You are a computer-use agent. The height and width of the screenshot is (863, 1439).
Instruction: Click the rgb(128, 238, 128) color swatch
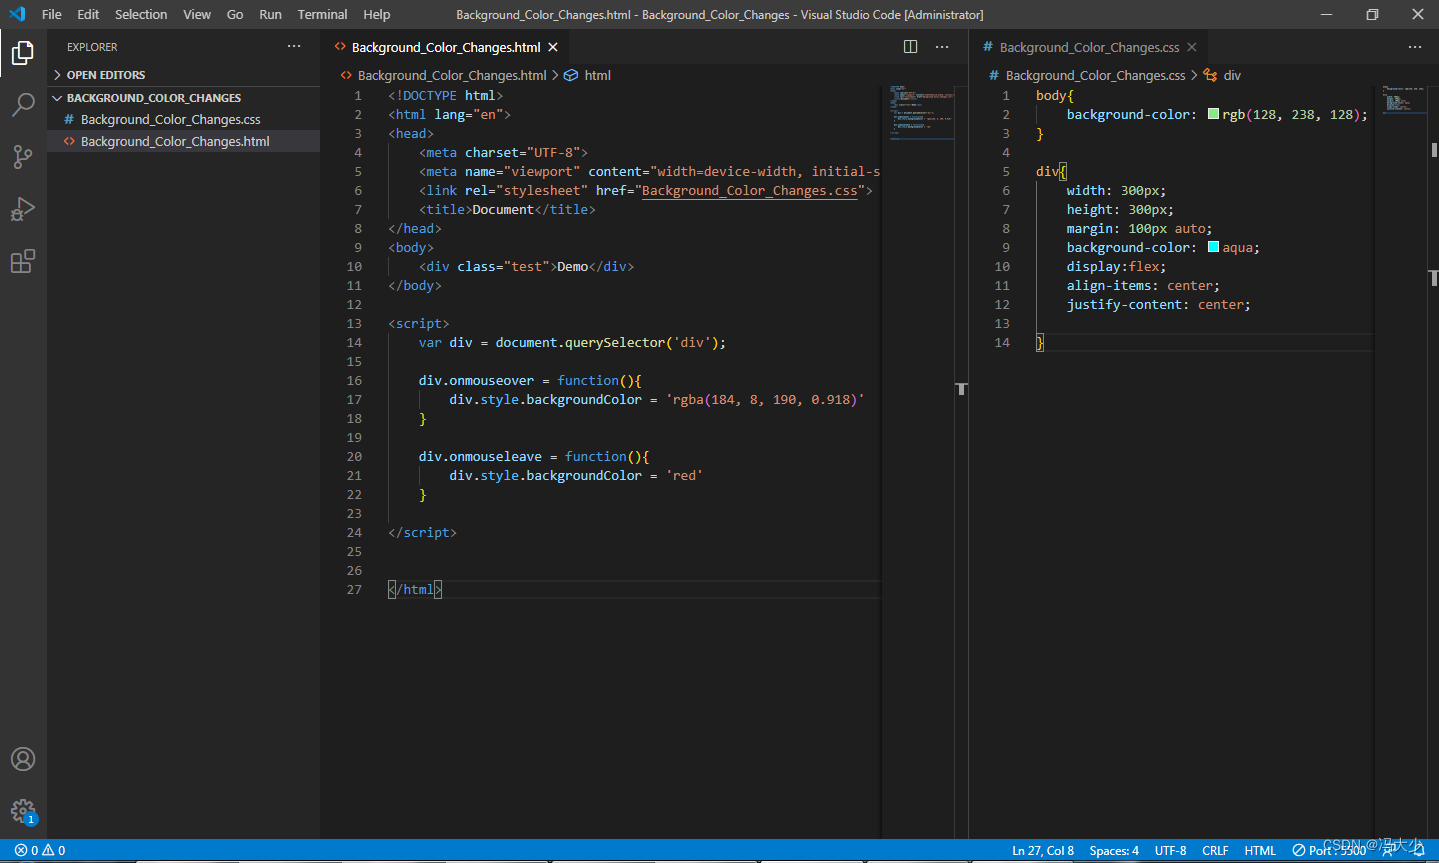coord(1213,114)
